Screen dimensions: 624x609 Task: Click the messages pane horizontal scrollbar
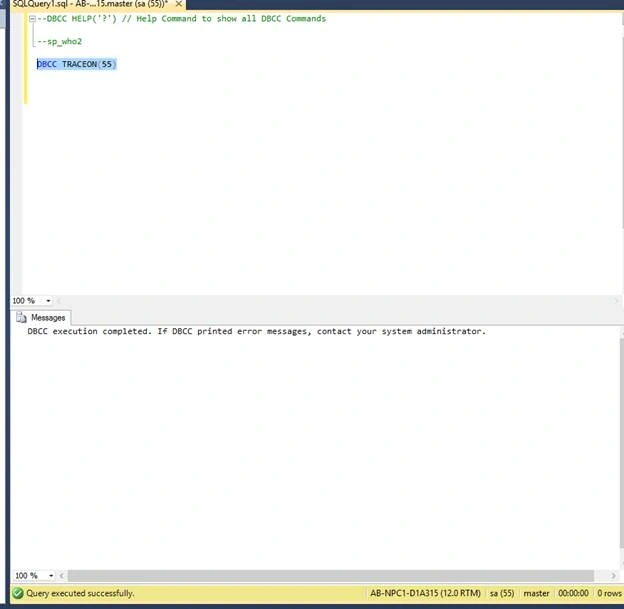(331, 576)
